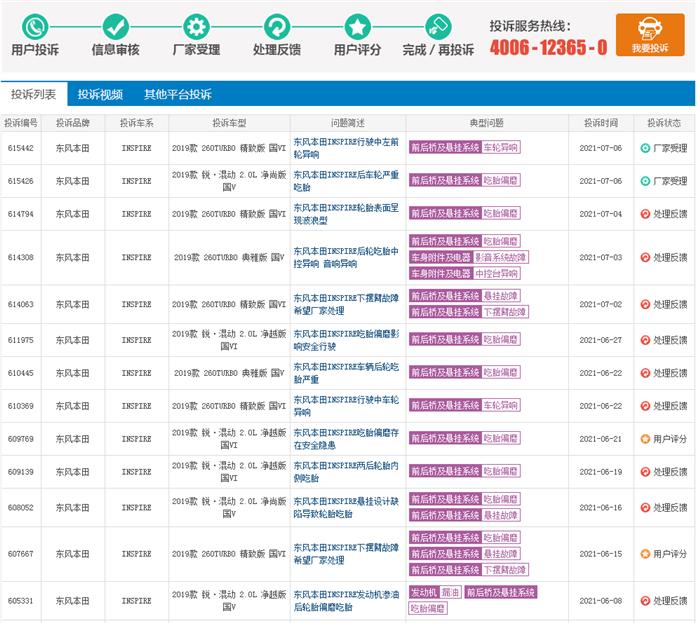The image size is (700, 623).
Task: Click 厂家受理 status icon in row 615442
Action: tap(645, 148)
